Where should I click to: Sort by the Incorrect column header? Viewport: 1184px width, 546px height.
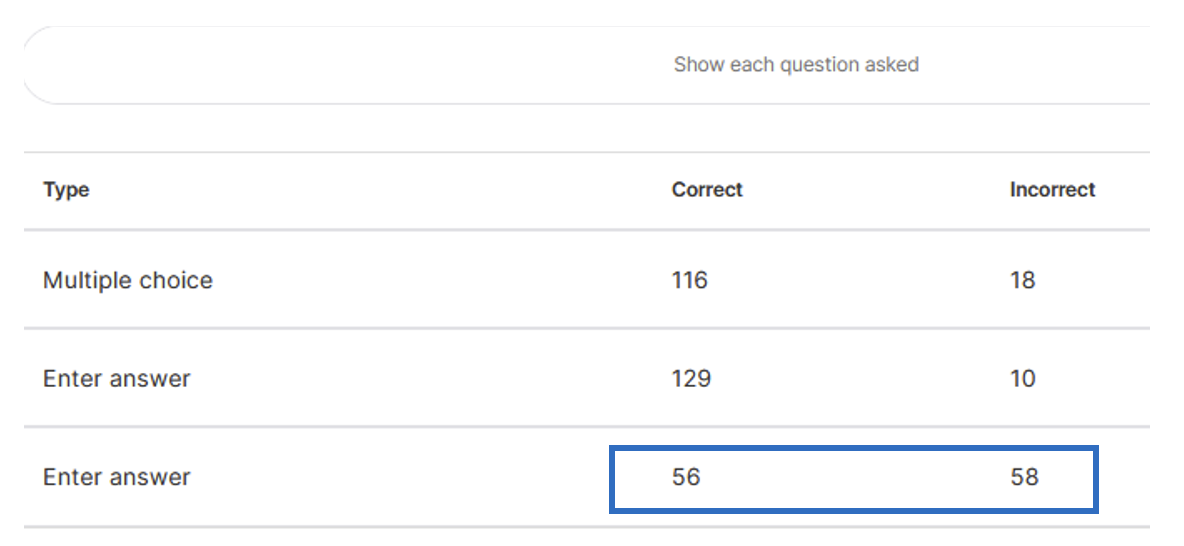coord(1053,190)
